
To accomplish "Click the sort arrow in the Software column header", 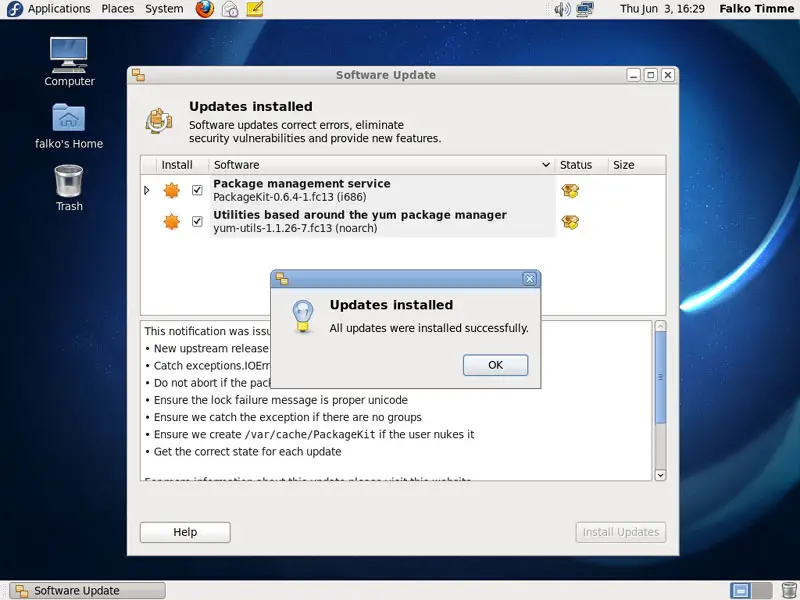I will click(x=545, y=165).
